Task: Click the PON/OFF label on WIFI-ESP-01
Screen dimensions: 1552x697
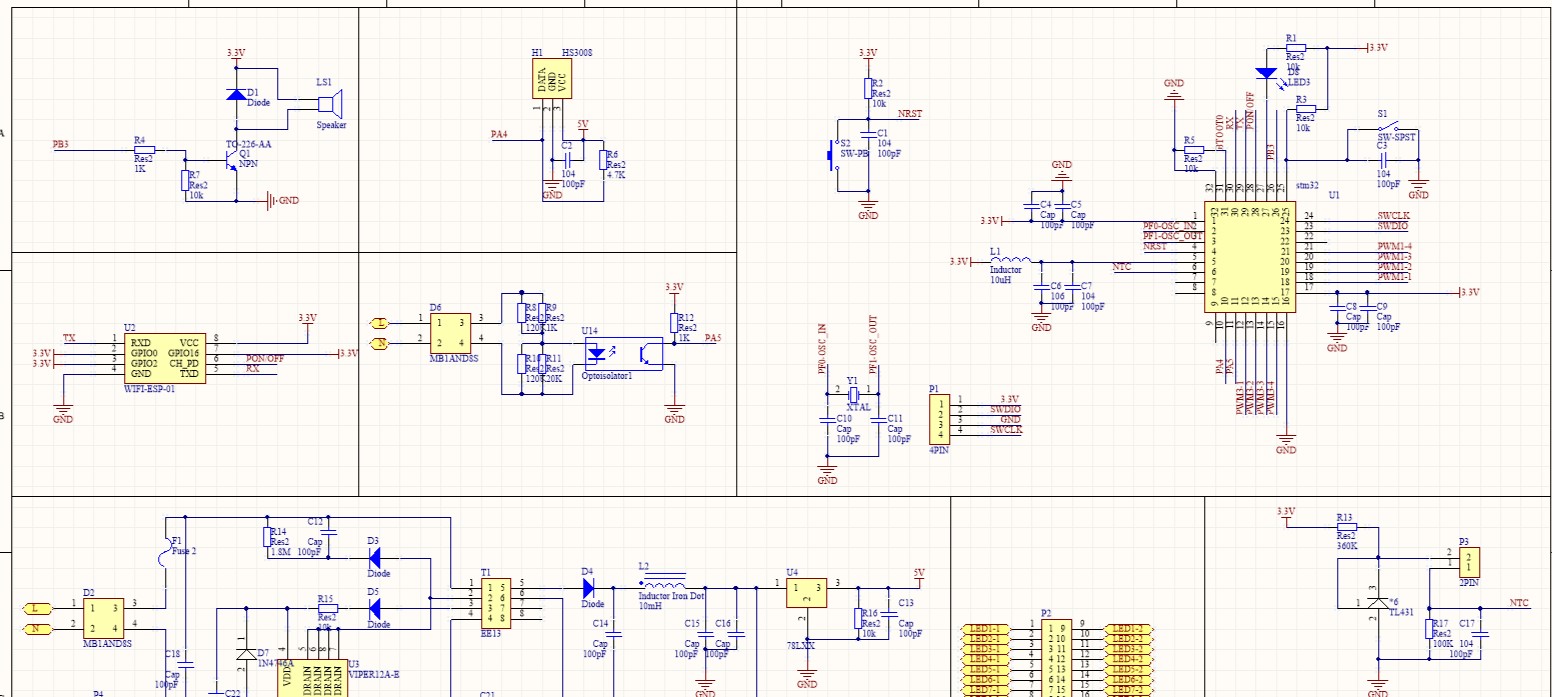Action: (x=265, y=358)
